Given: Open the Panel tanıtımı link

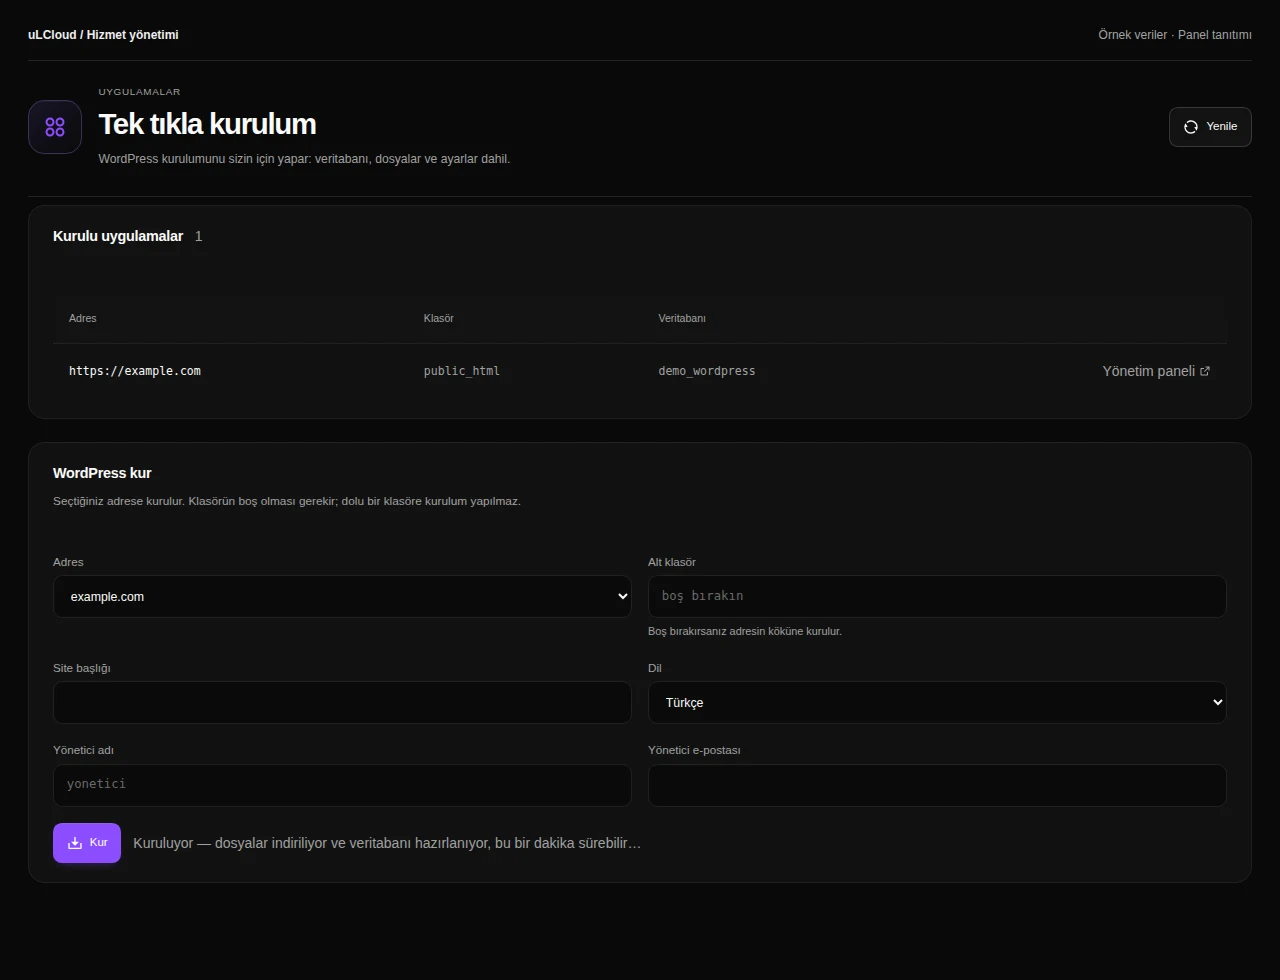Looking at the screenshot, I should [1215, 35].
